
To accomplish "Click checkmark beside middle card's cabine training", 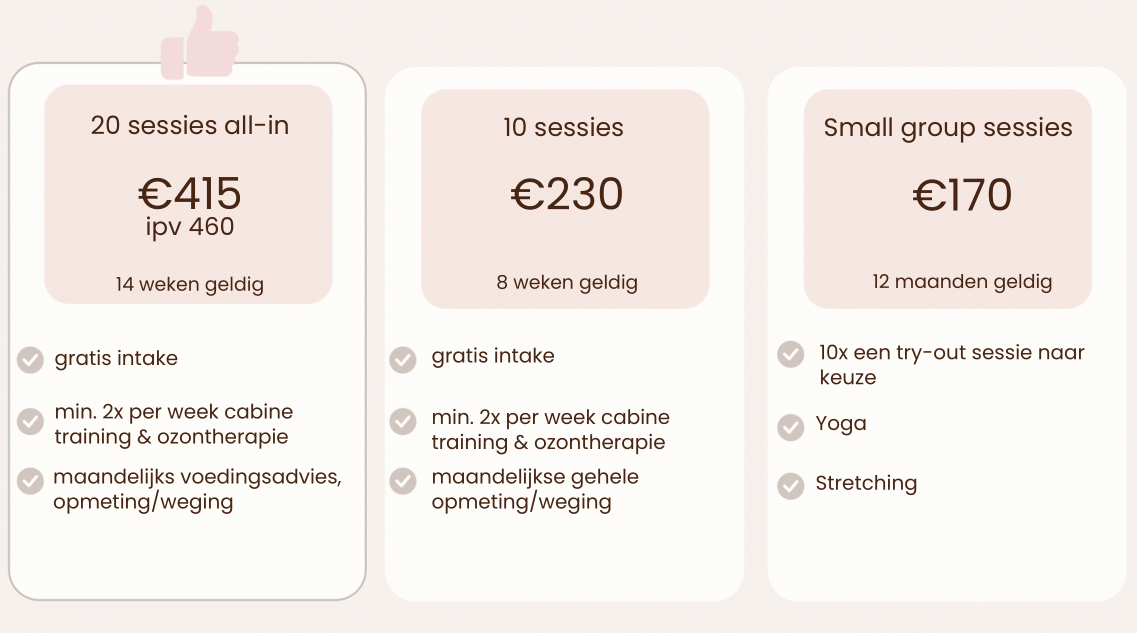I will coord(403,421).
